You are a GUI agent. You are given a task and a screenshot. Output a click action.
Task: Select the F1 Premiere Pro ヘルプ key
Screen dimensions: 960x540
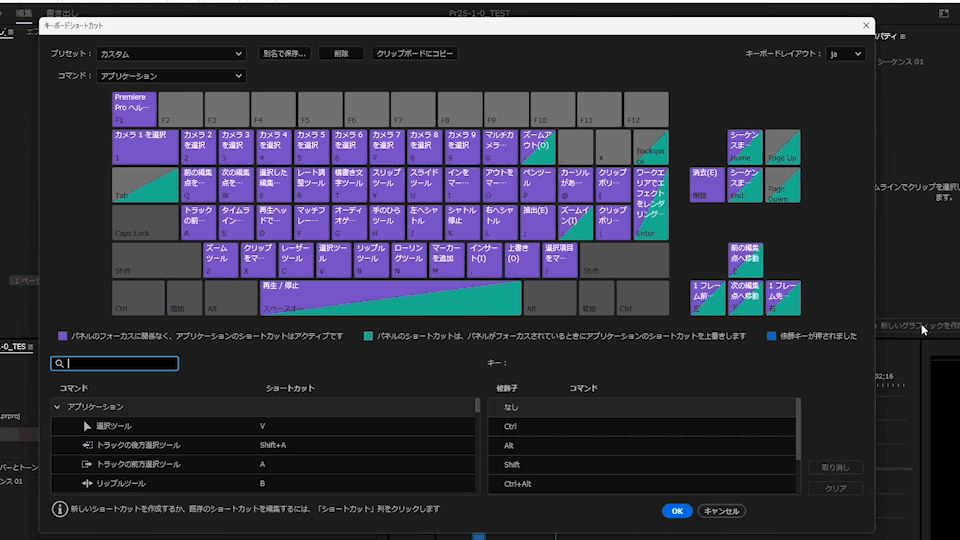tap(134, 109)
